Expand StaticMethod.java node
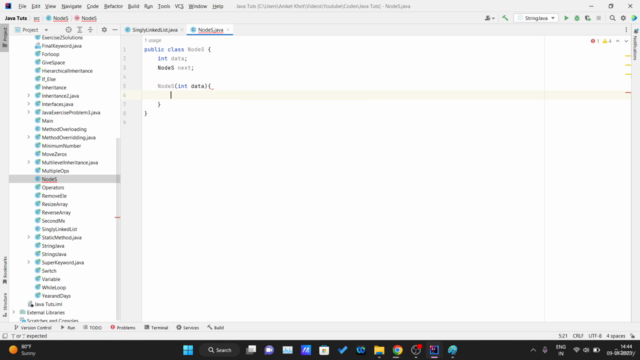This screenshot has width=640, height=360. [x=29, y=237]
